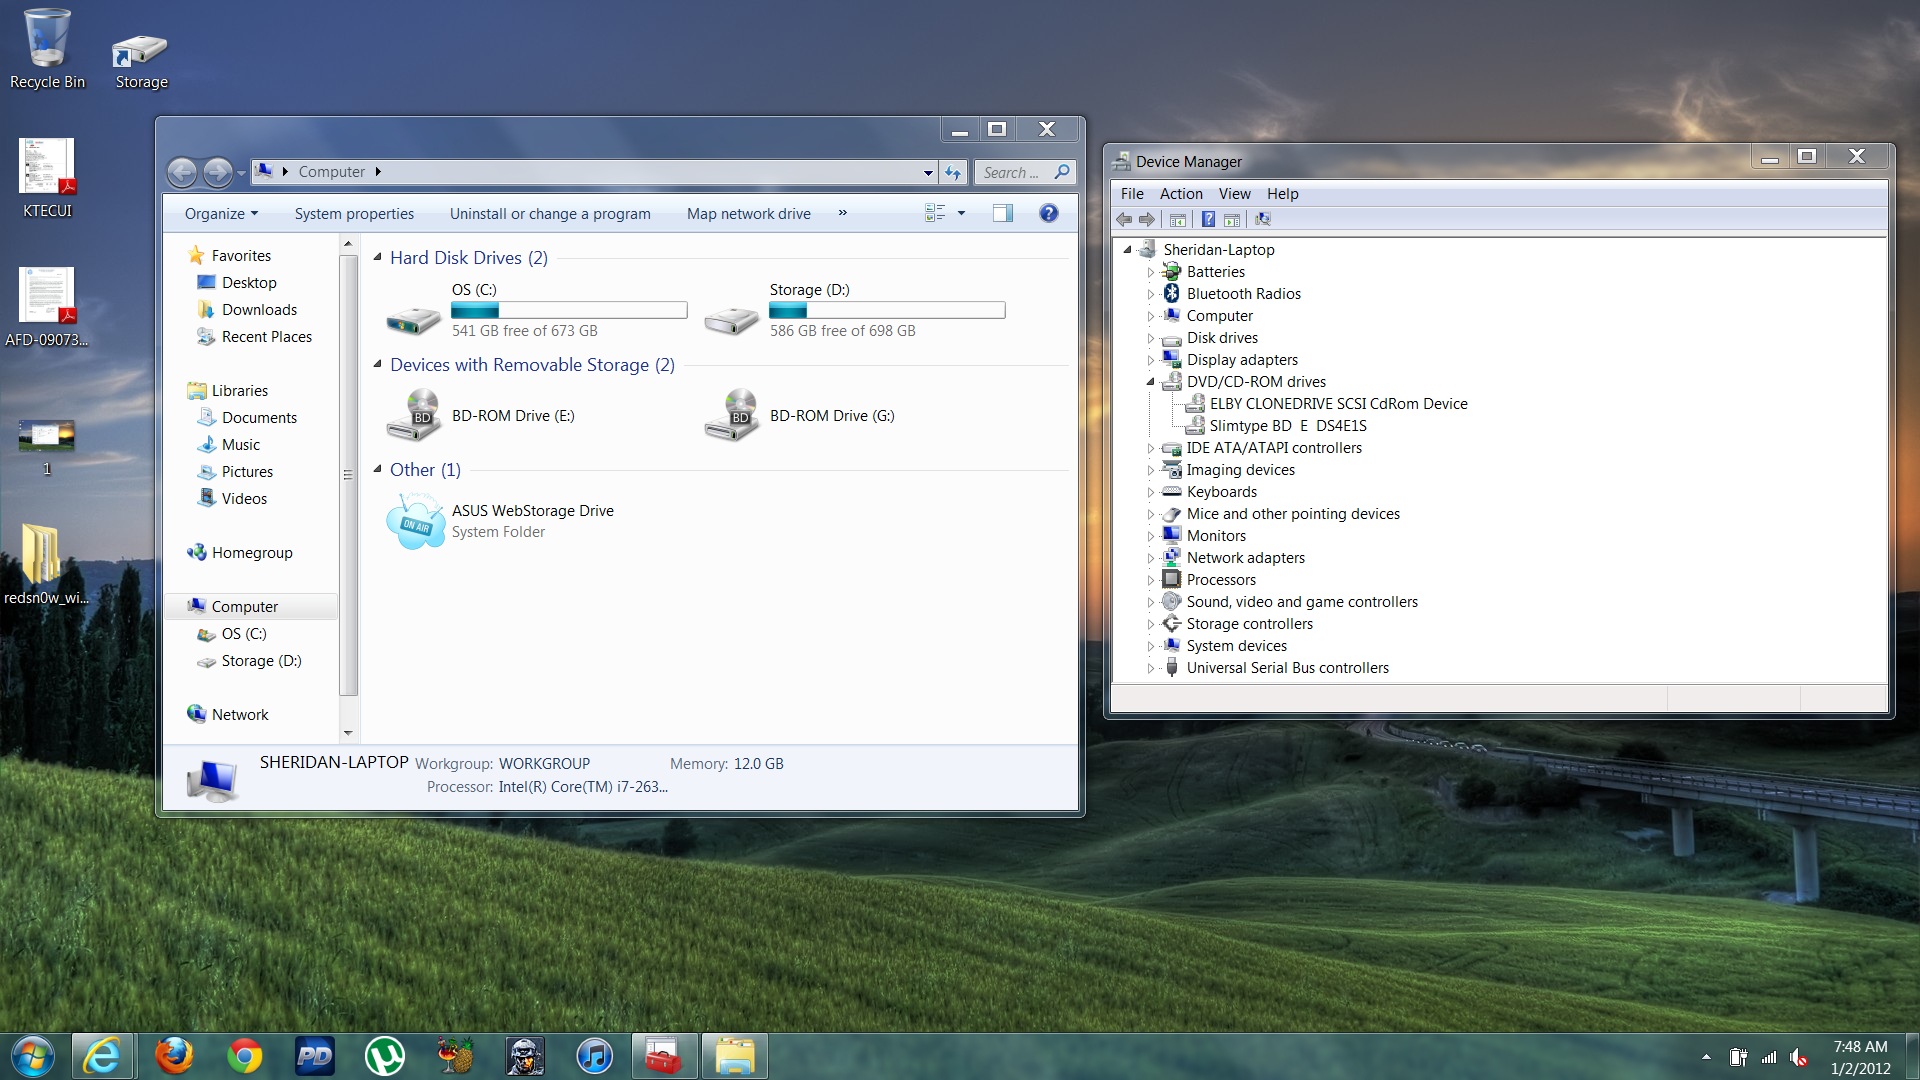Select the Slimtype BD E DS4E1S device

coord(1287,426)
